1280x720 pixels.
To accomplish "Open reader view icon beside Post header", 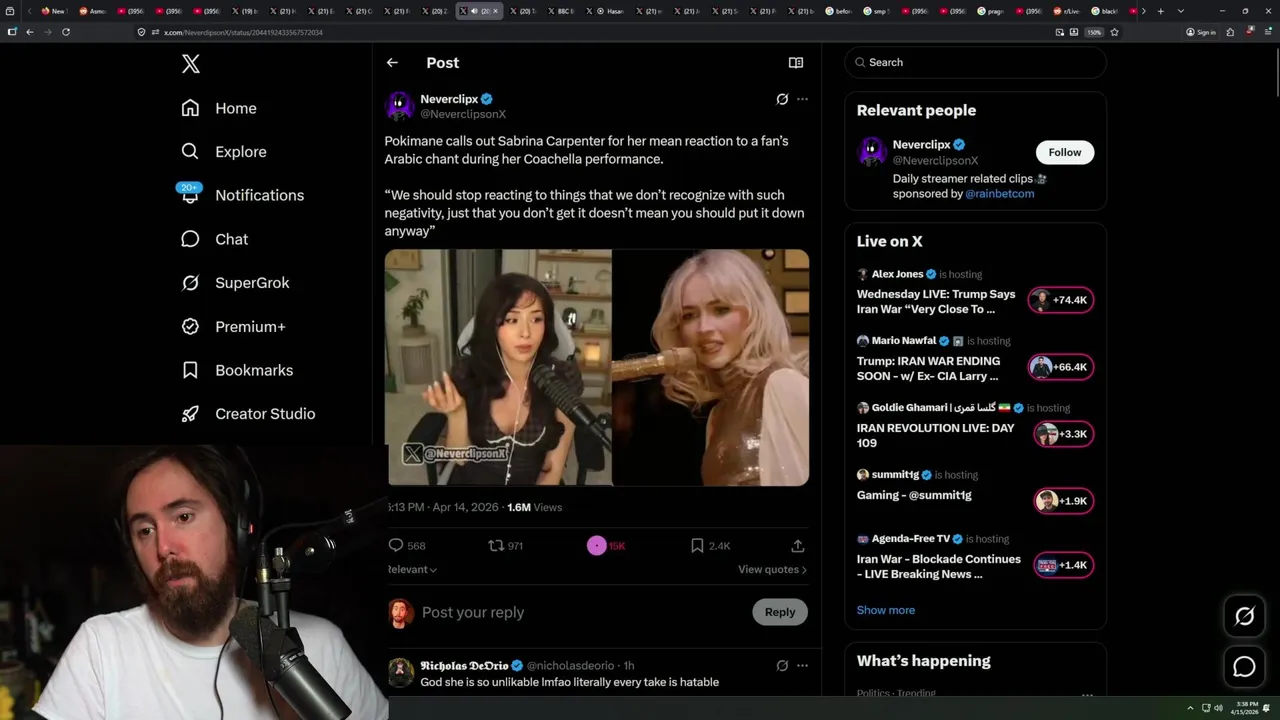I will 796,62.
